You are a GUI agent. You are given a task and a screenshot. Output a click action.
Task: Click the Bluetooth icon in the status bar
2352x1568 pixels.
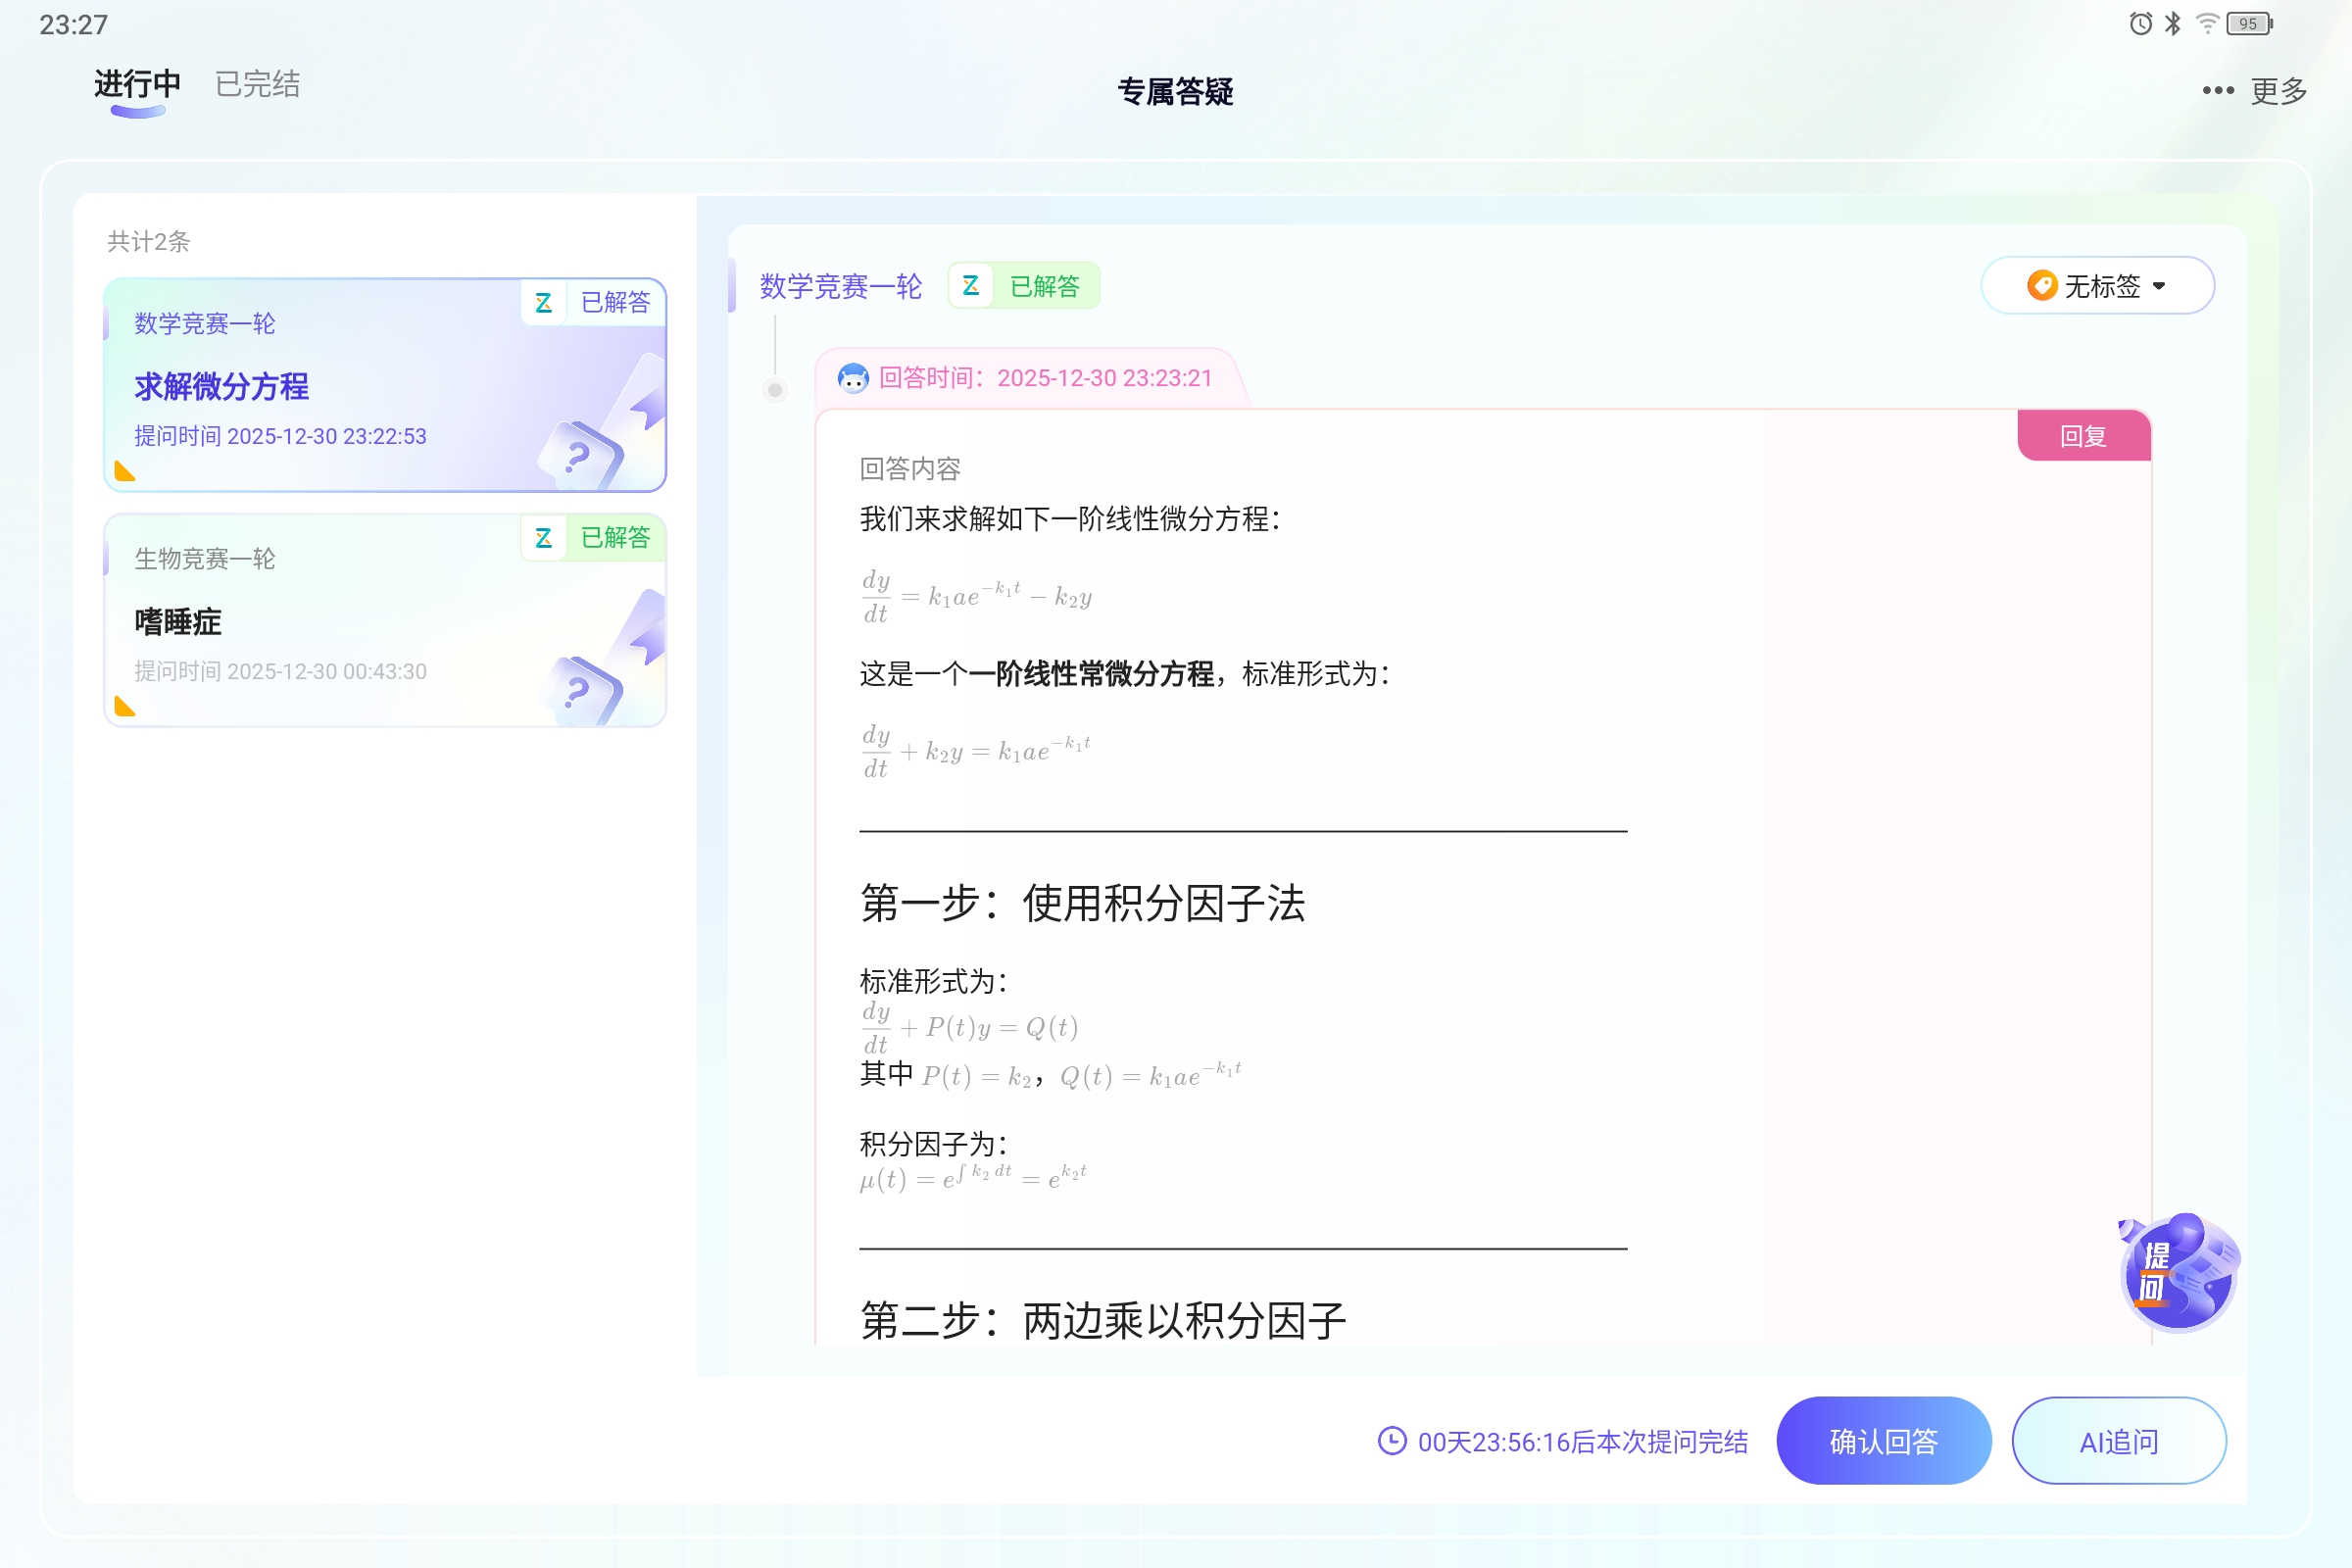2171,23
